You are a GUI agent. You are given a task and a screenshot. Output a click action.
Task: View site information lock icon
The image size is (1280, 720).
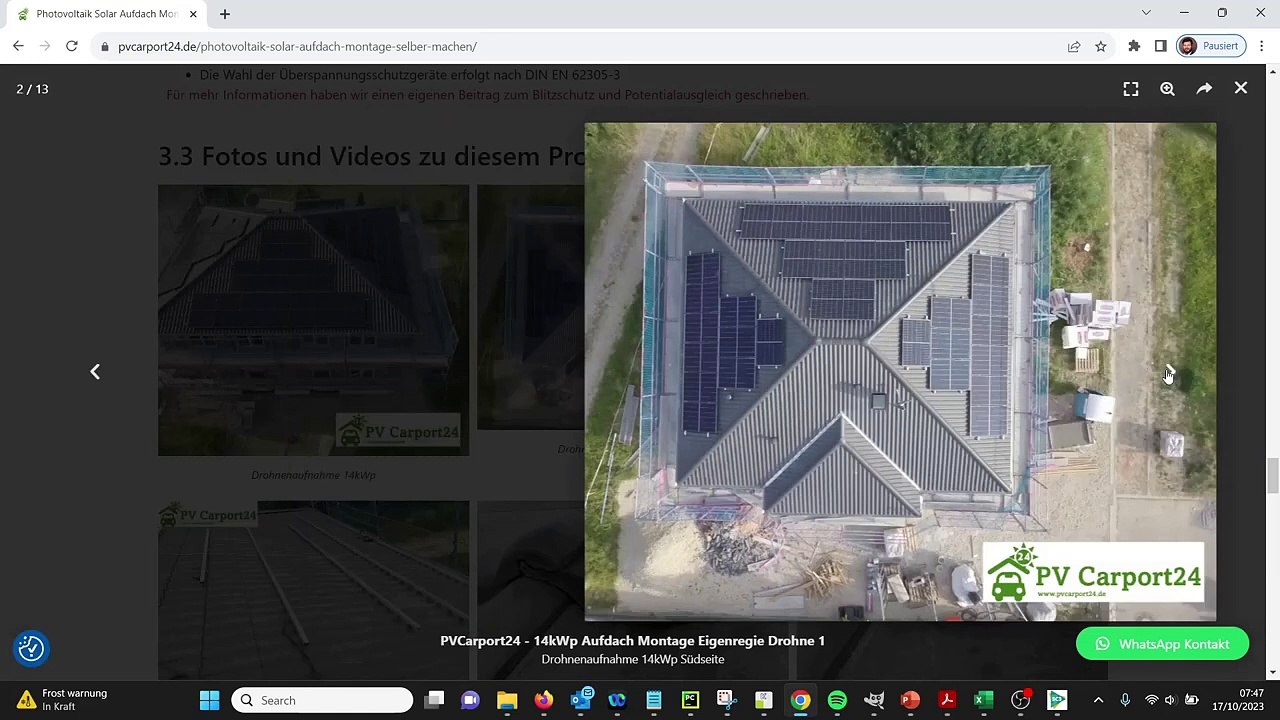(x=105, y=47)
